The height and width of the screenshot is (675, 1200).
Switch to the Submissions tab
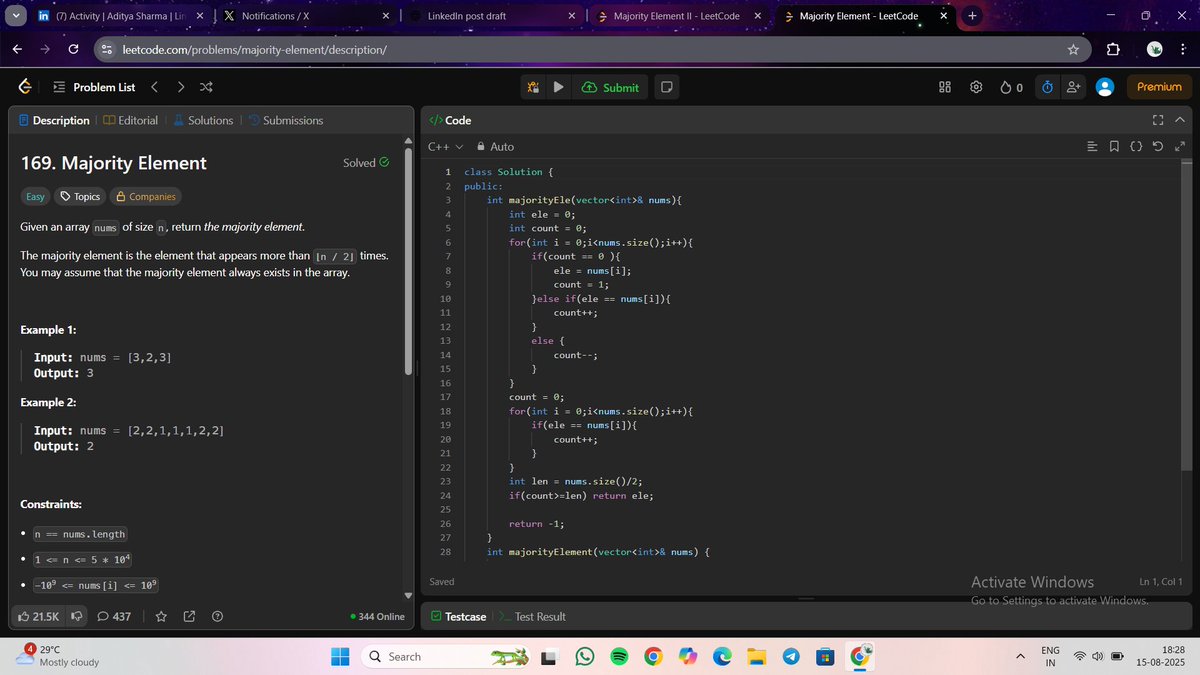pyautogui.click(x=285, y=120)
